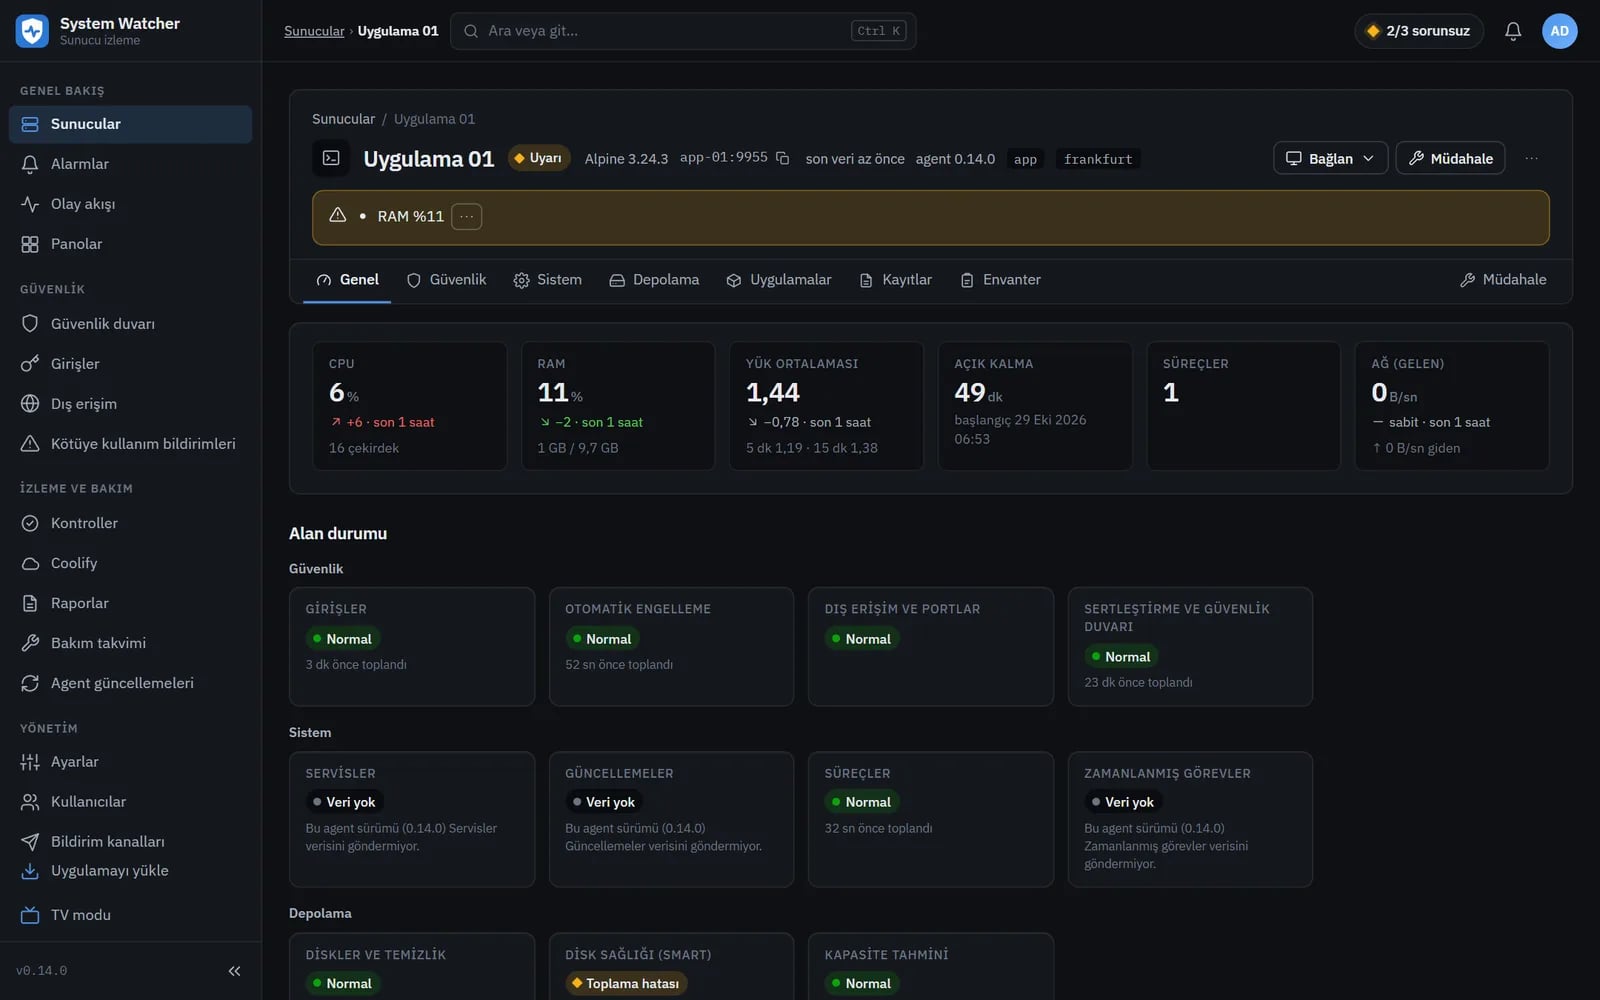Open Bakım takvimi in sidebar
The width and height of the screenshot is (1600, 1000).
tap(130, 643)
